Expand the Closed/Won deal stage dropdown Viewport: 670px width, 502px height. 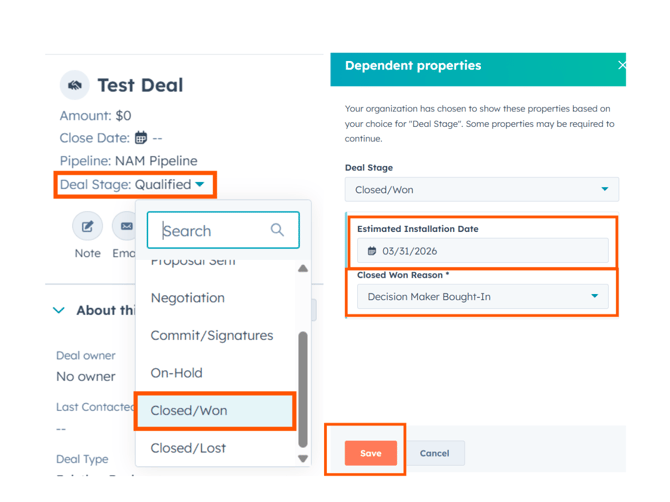(604, 190)
